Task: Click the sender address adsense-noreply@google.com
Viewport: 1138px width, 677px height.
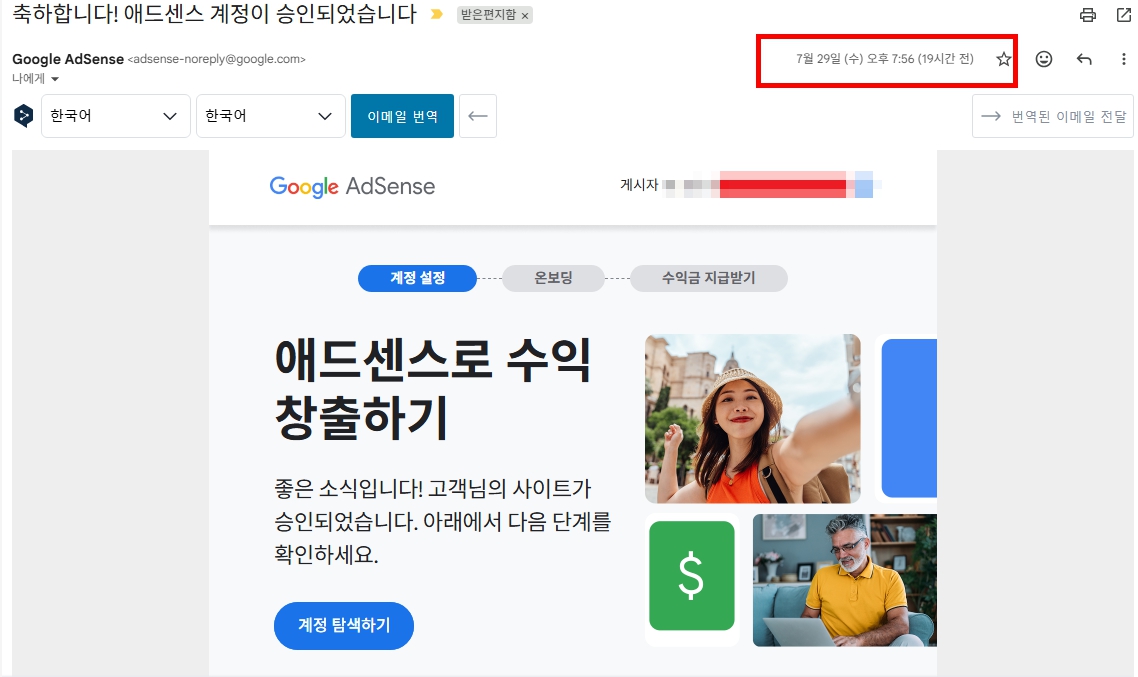Action: click(216, 59)
